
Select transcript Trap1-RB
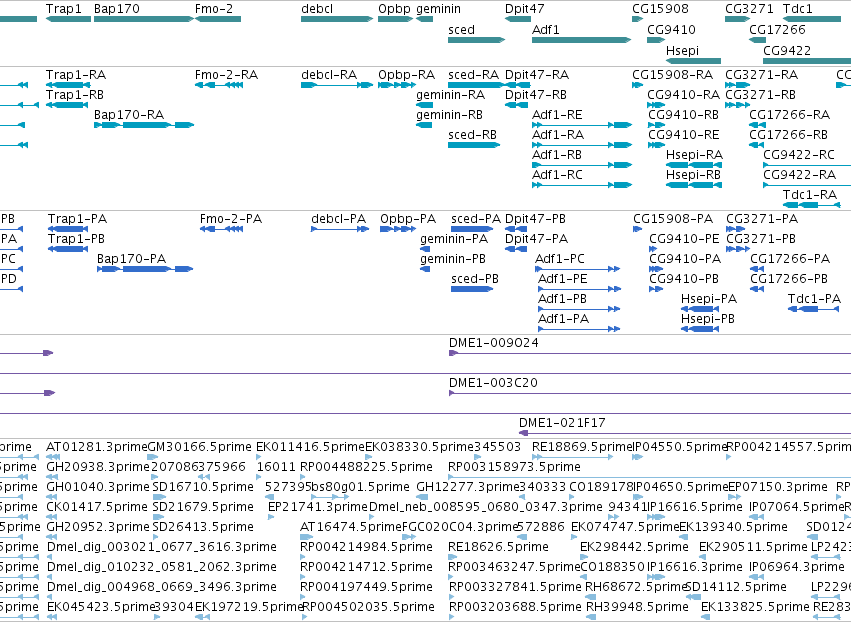pyautogui.click(x=75, y=95)
